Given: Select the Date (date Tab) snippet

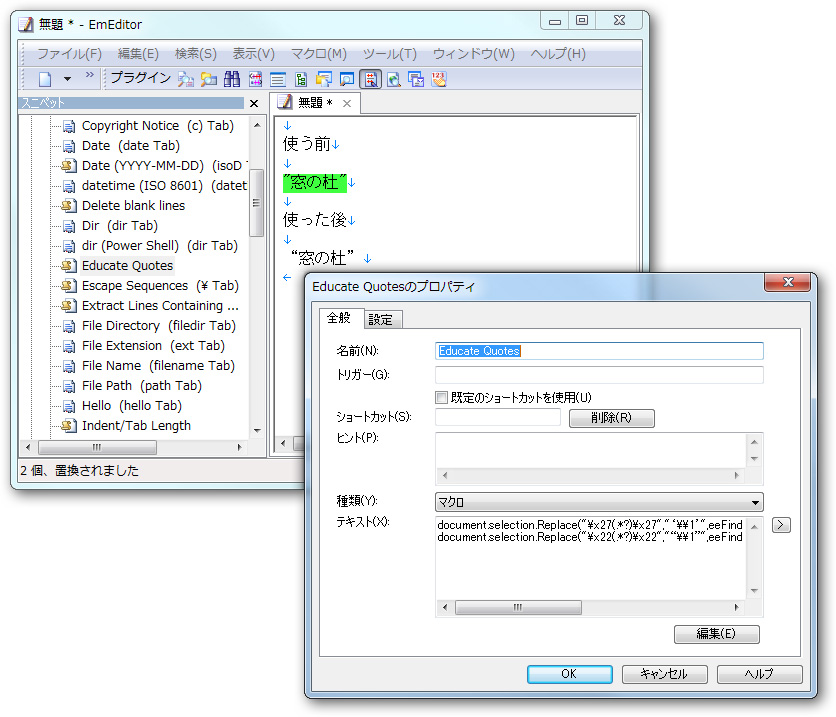Looking at the screenshot, I should tap(131, 146).
